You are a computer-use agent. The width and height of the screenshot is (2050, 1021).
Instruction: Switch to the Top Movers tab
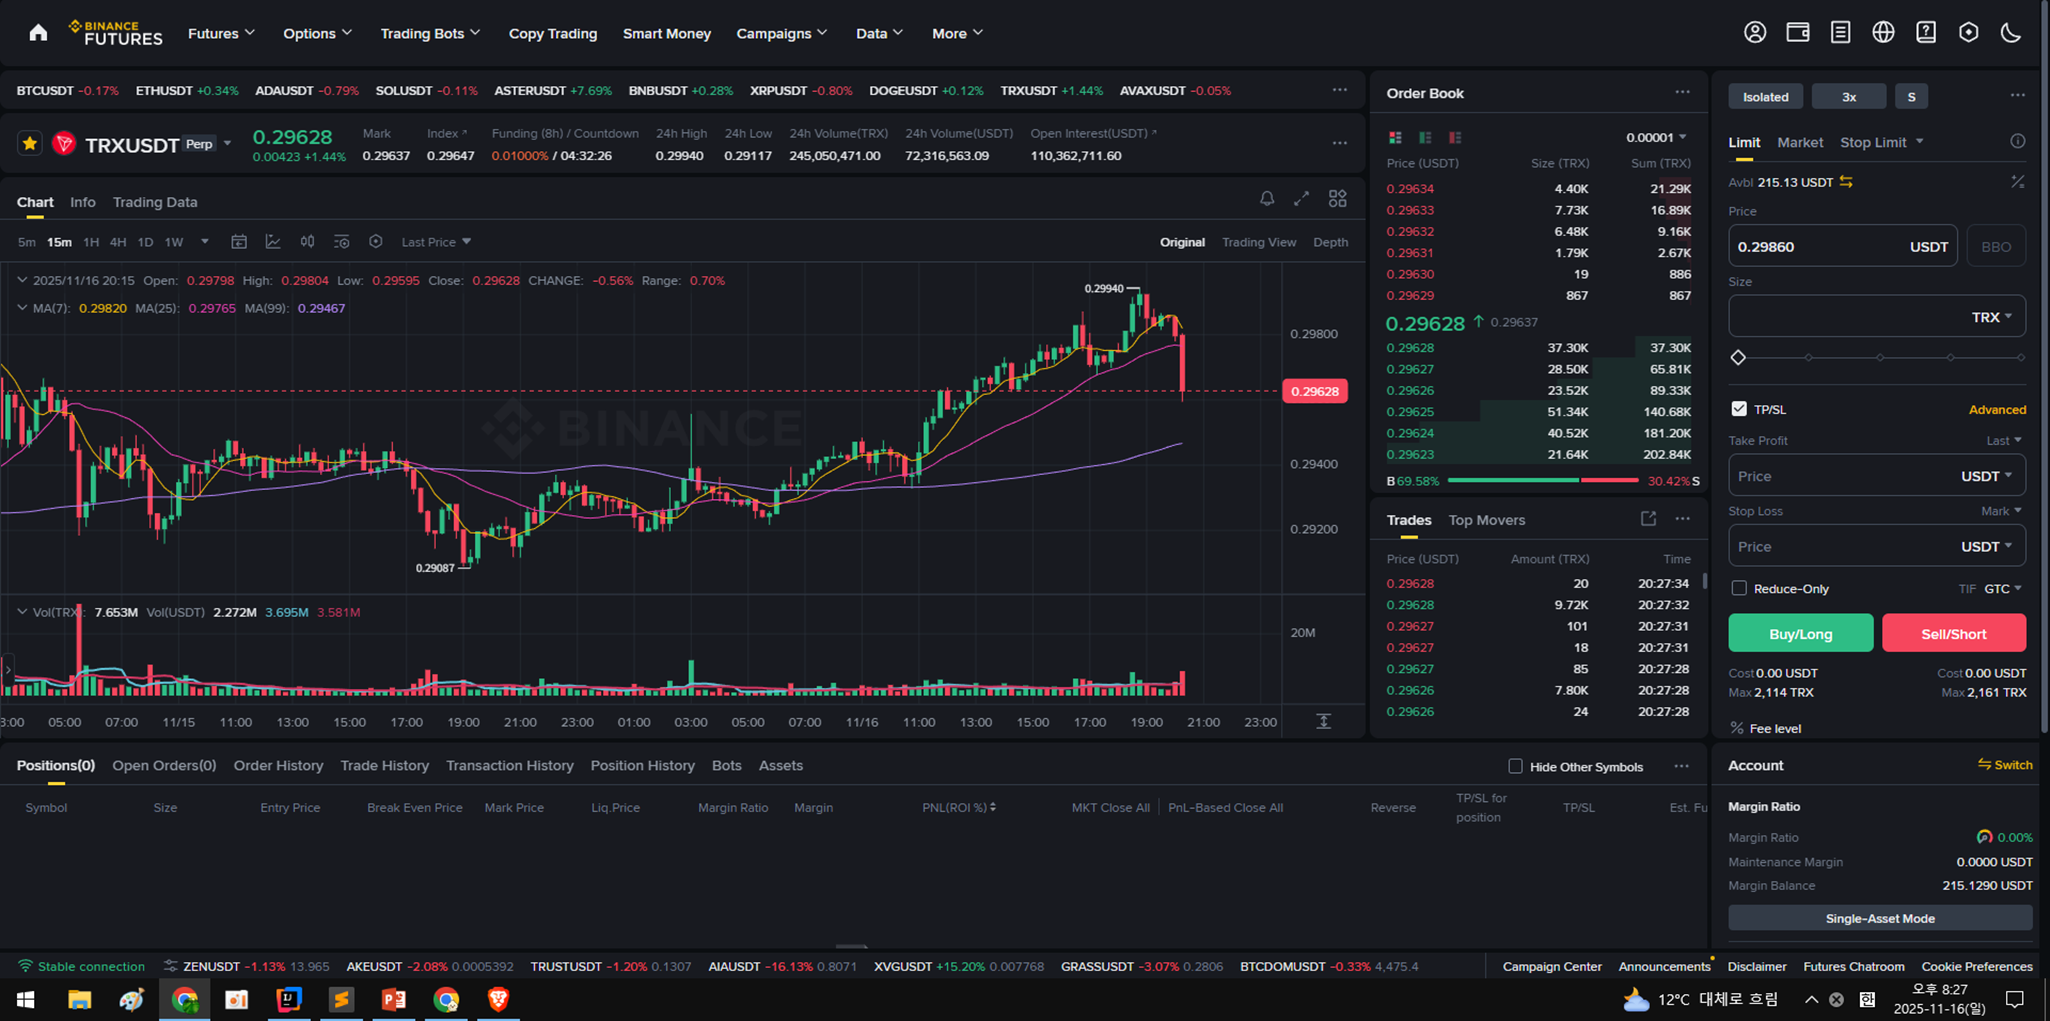[x=1486, y=520]
